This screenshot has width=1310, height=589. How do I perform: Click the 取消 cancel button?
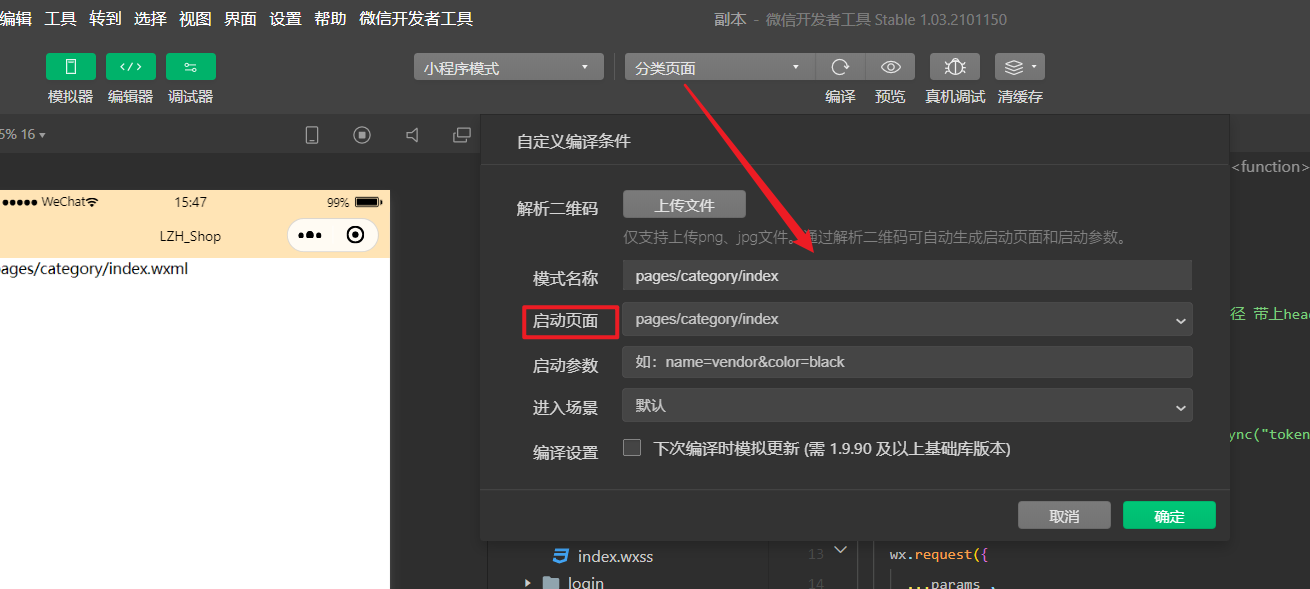1064,515
